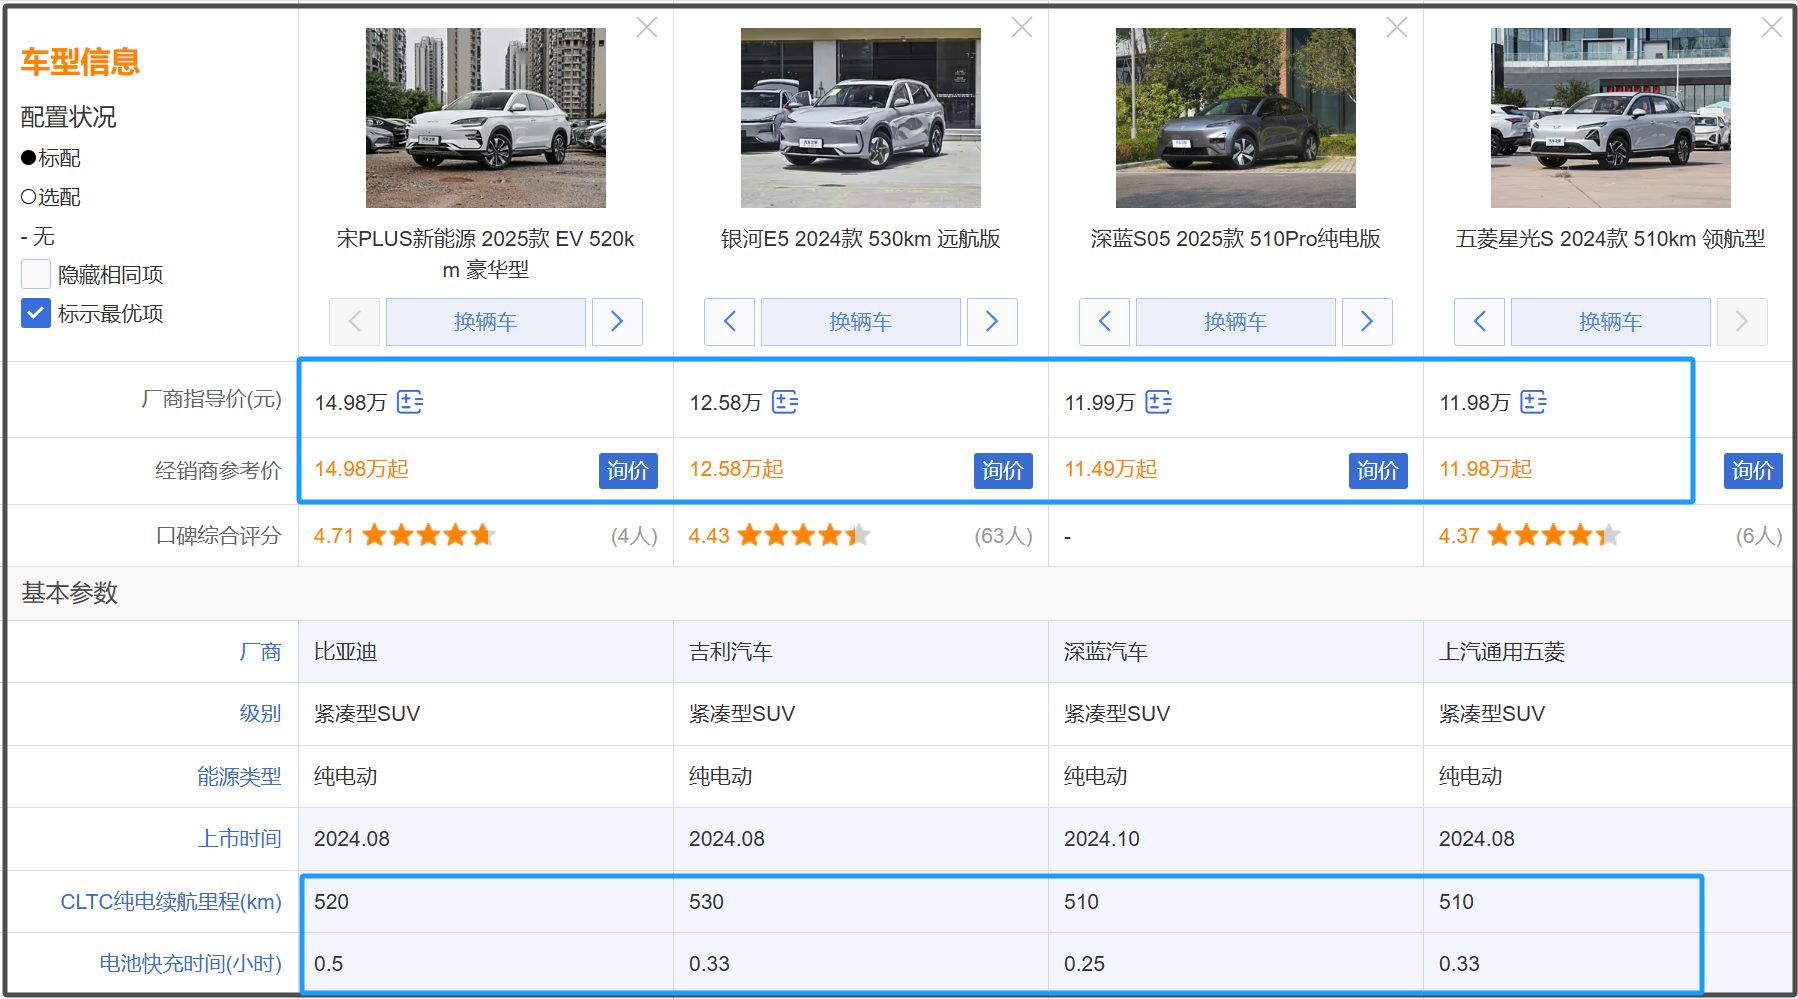Open price calculator icon next to 12.58万
Image resolution: width=1798 pixels, height=999 pixels.
pyautogui.click(x=785, y=402)
